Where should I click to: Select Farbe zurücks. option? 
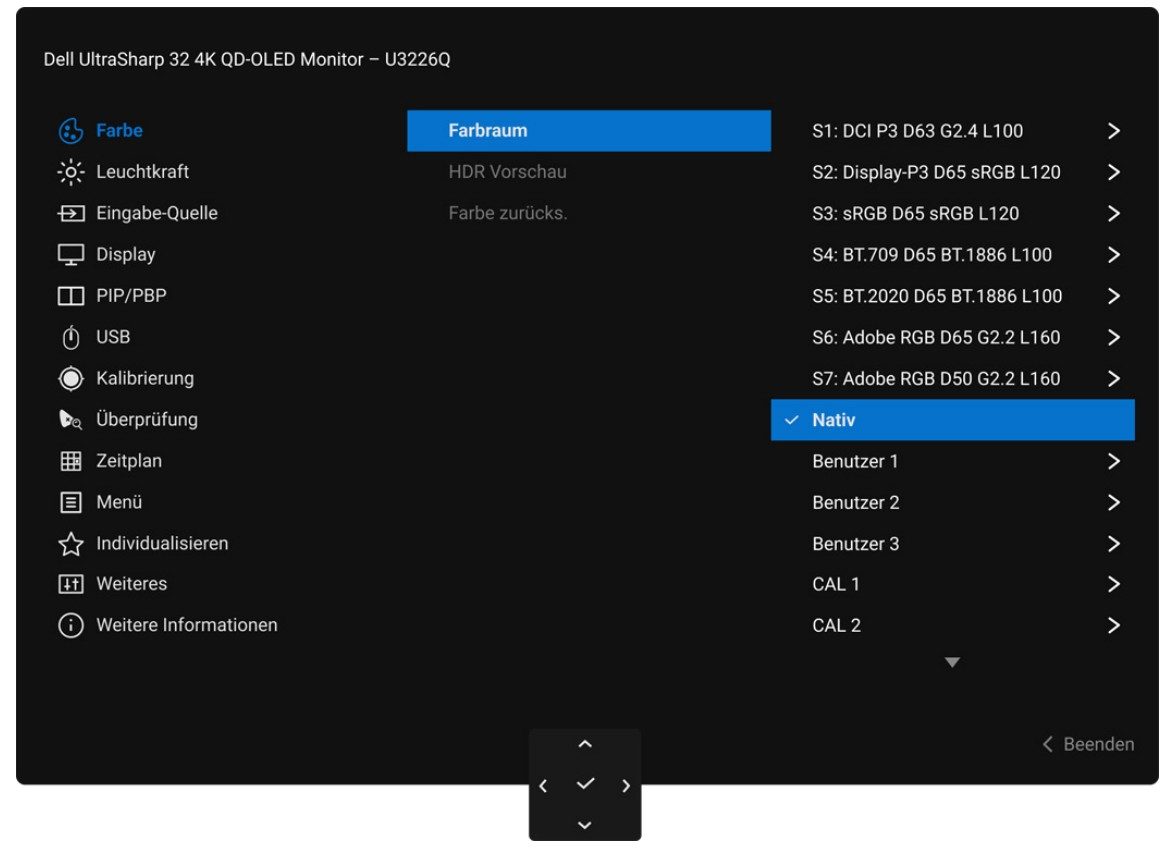pyautogui.click(x=507, y=213)
